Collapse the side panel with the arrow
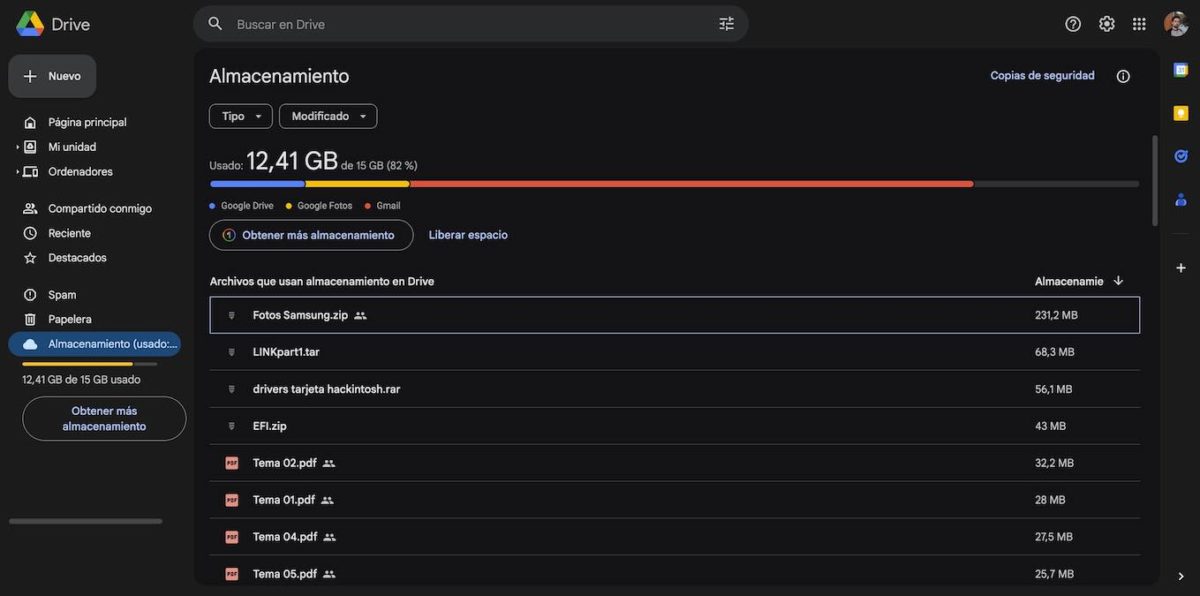 pyautogui.click(x=1181, y=576)
